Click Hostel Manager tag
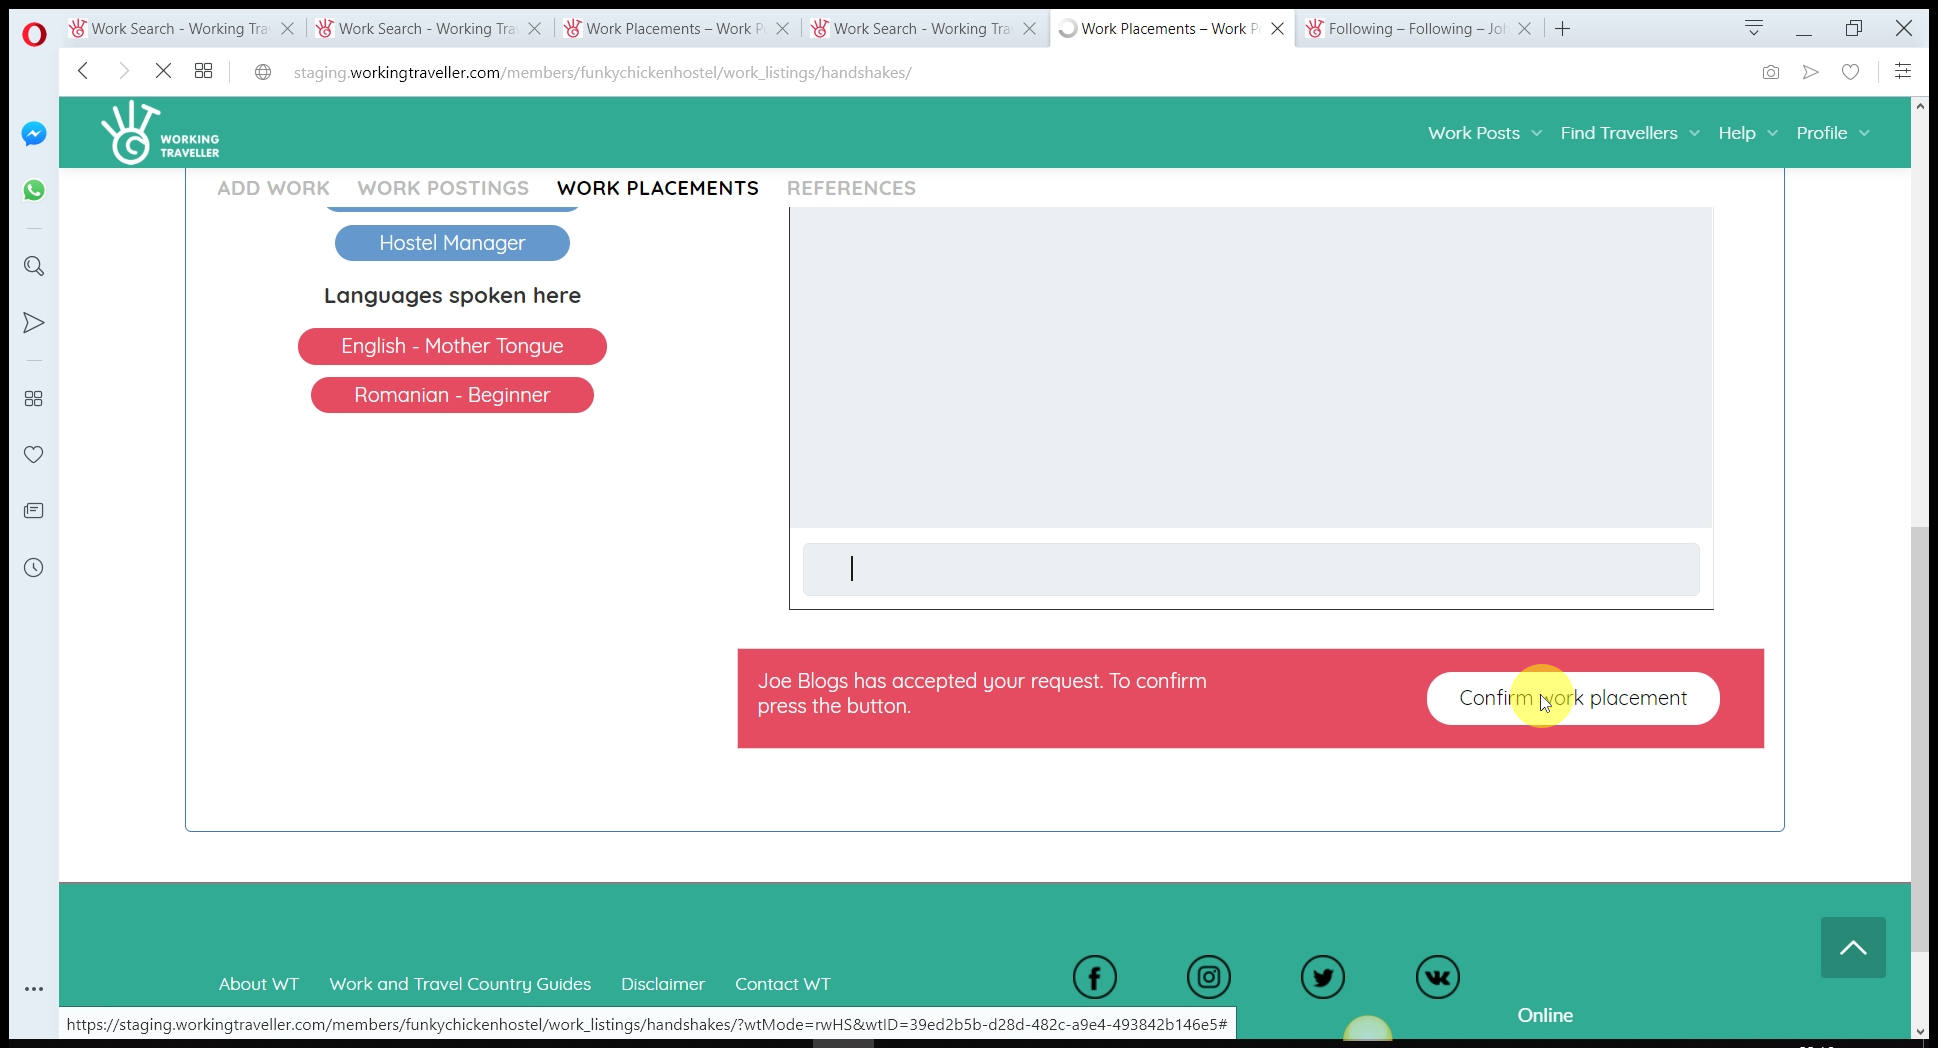This screenshot has width=1938, height=1048. [452, 243]
